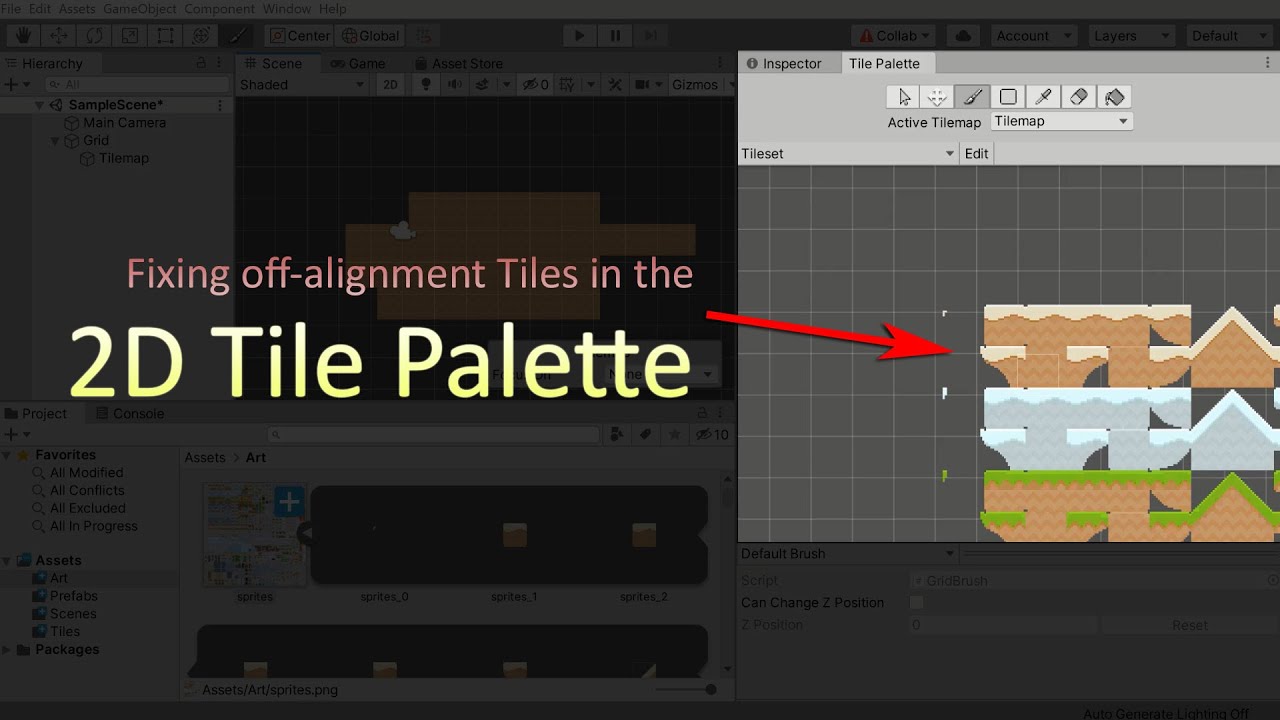Click the Pause button
Image resolution: width=1280 pixels, height=720 pixels.
click(x=615, y=36)
